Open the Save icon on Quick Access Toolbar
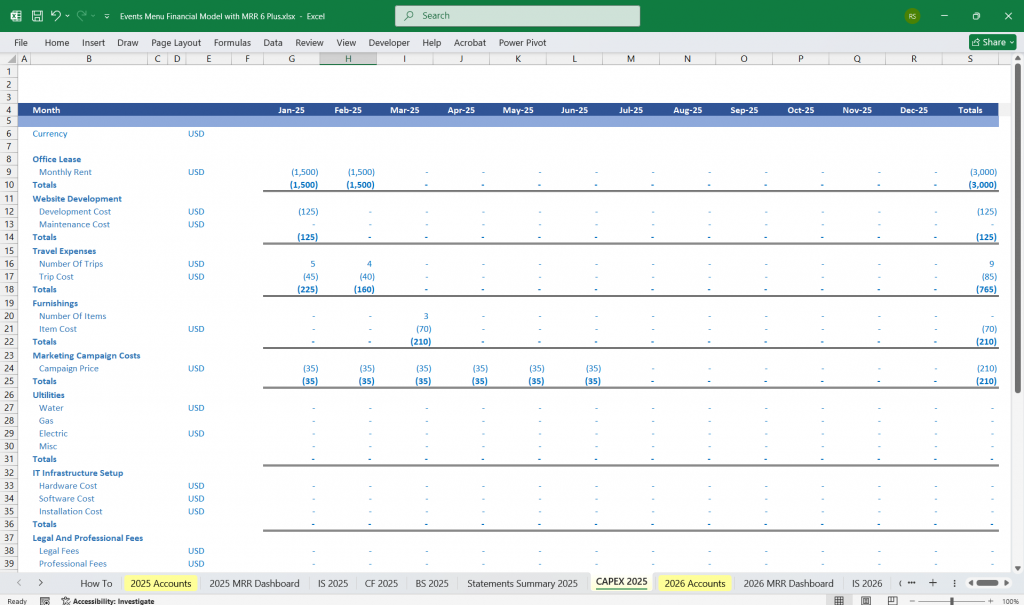The width and height of the screenshot is (1024, 605). coord(37,16)
